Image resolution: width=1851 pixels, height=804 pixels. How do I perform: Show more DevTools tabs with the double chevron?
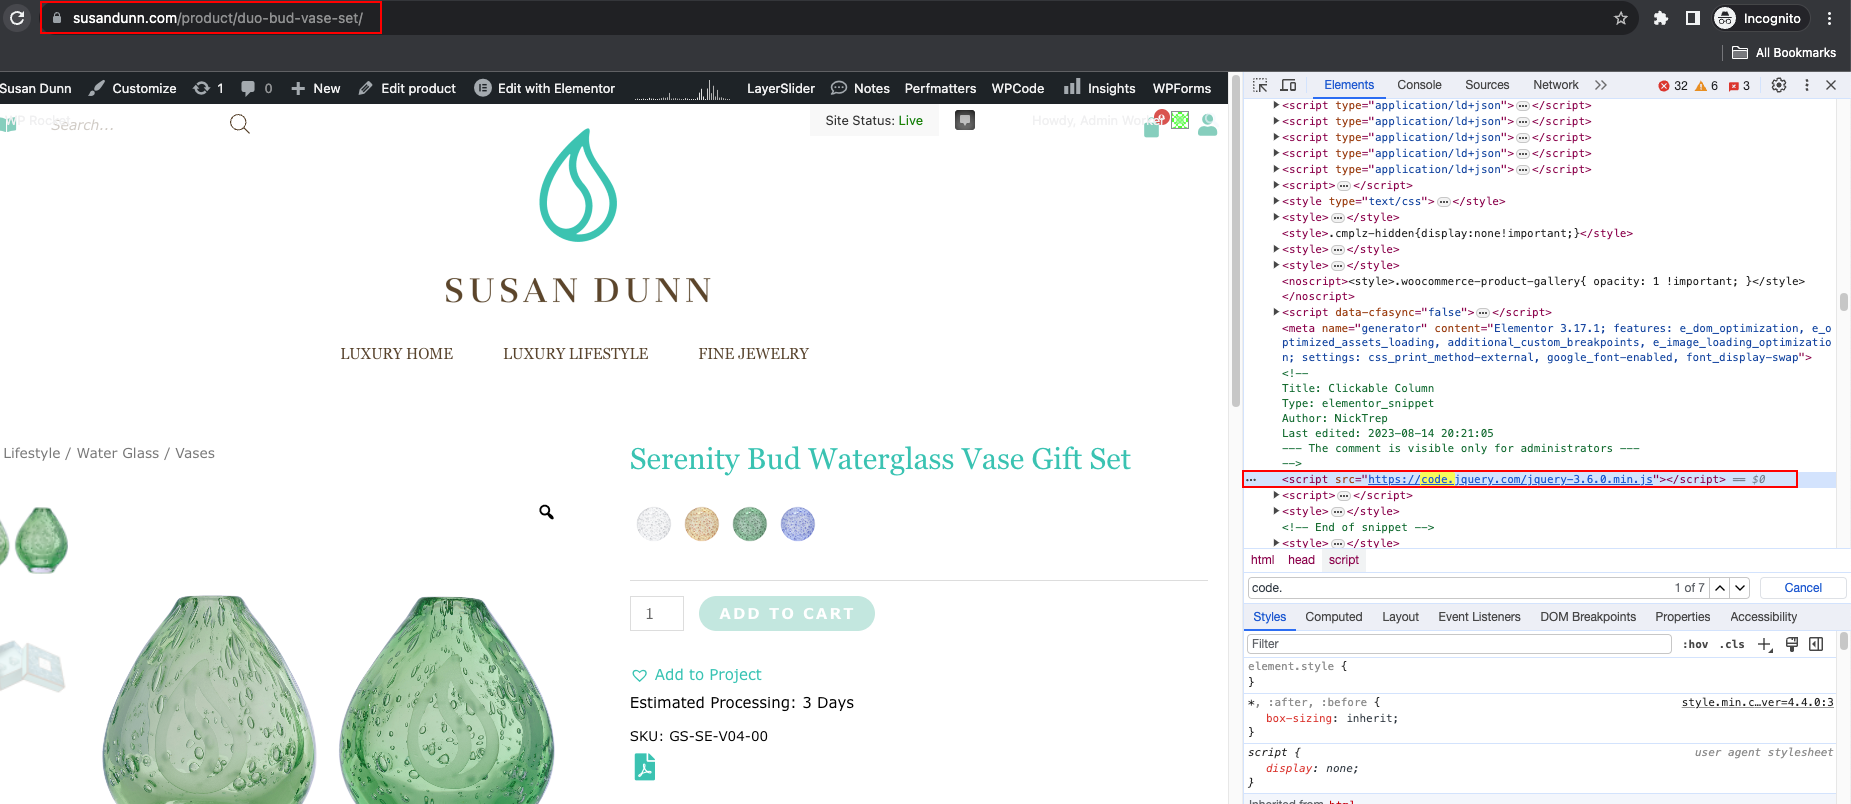click(x=1601, y=85)
